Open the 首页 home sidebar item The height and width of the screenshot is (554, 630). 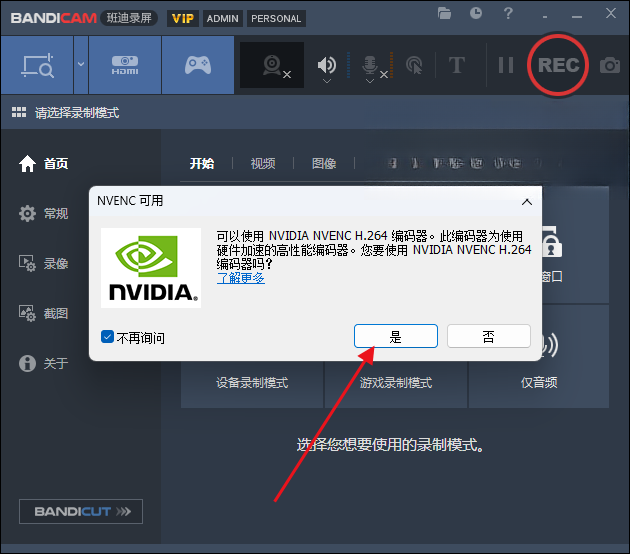43,164
